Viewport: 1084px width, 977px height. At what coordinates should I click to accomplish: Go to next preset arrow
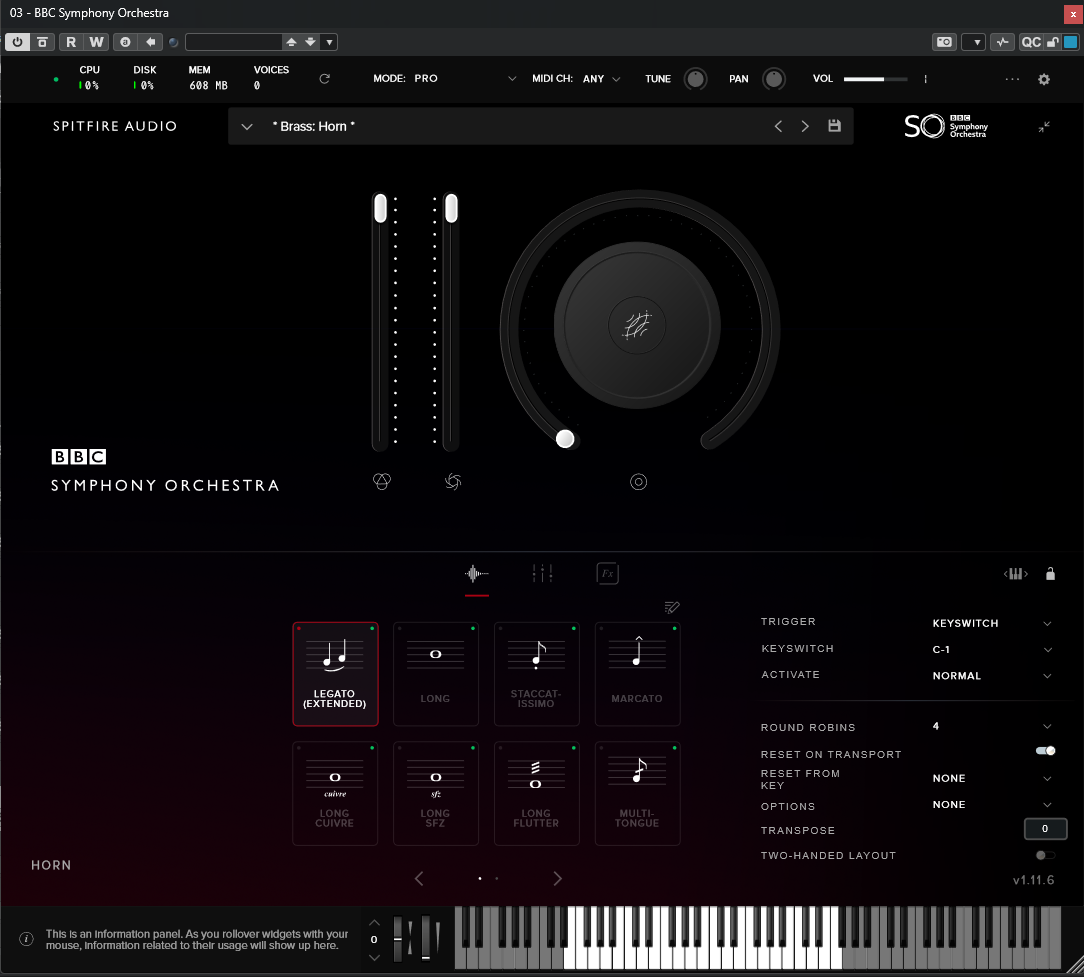pos(805,127)
